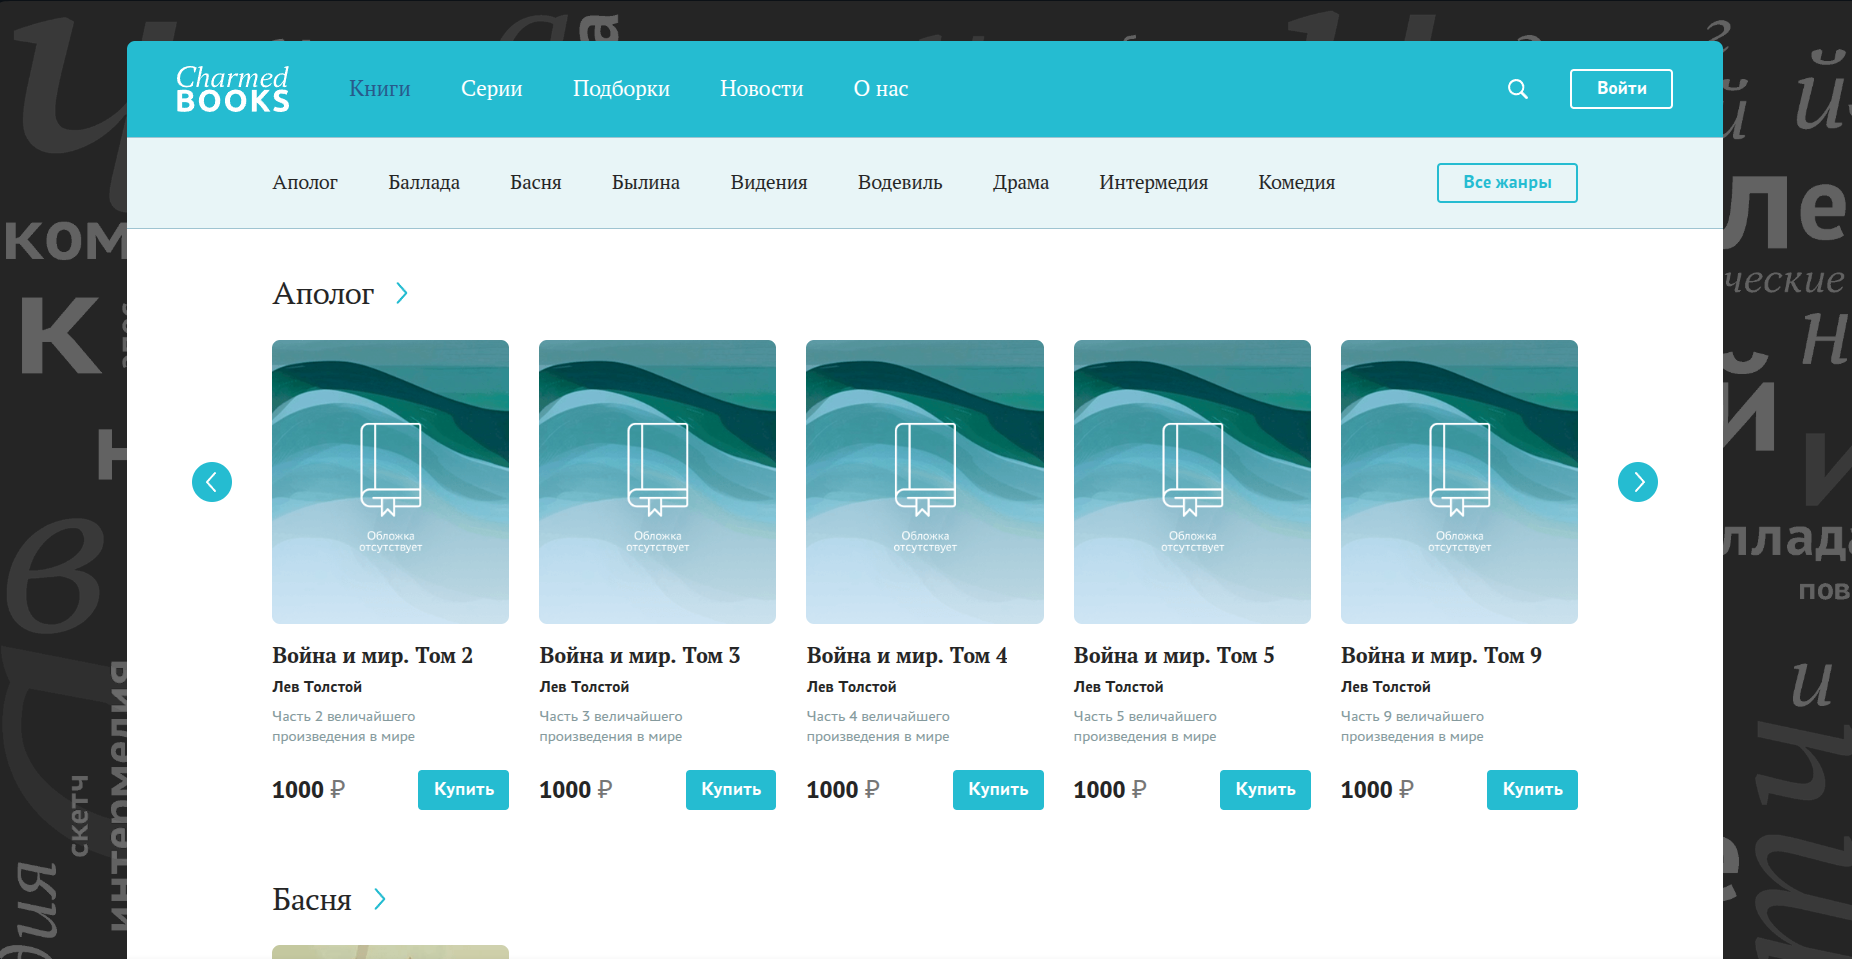Select the Баллада genre tab

coord(423,183)
